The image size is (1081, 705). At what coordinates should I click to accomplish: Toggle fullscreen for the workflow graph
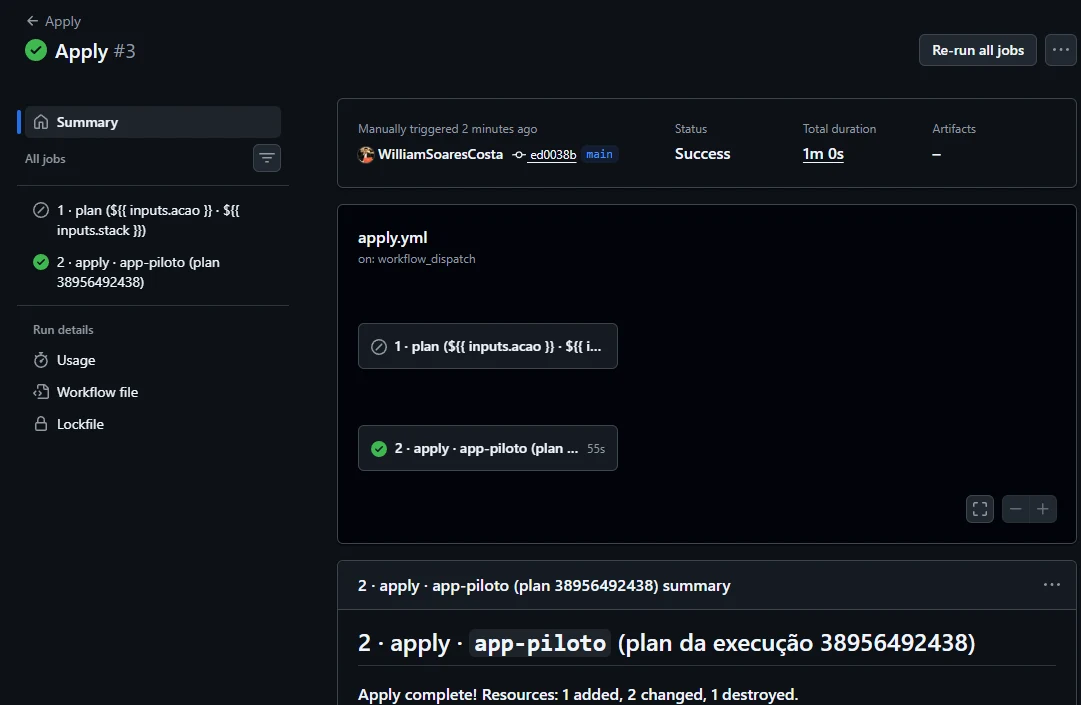tap(980, 509)
